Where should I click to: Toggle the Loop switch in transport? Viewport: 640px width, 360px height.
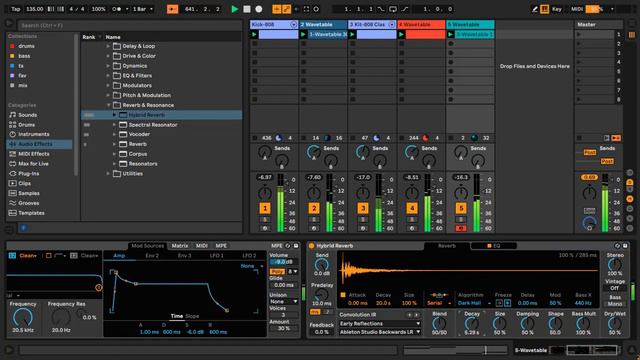click(393, 9)
